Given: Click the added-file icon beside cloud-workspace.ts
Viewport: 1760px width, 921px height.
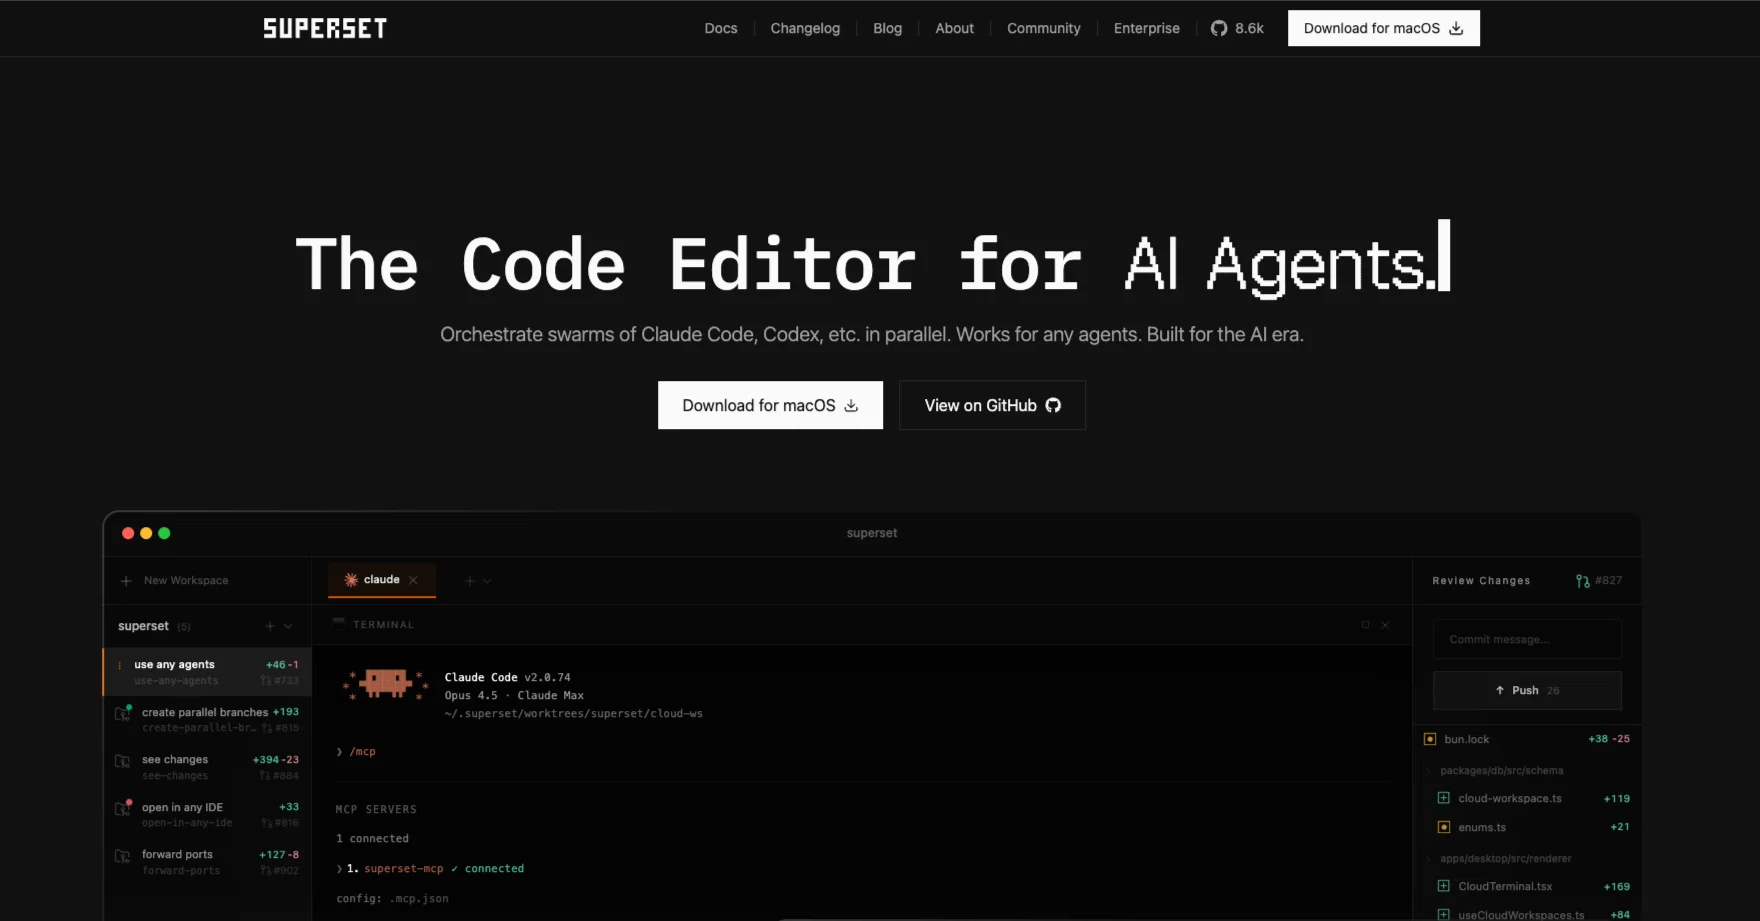Looking at the screenshot, I should [1444, 798].
